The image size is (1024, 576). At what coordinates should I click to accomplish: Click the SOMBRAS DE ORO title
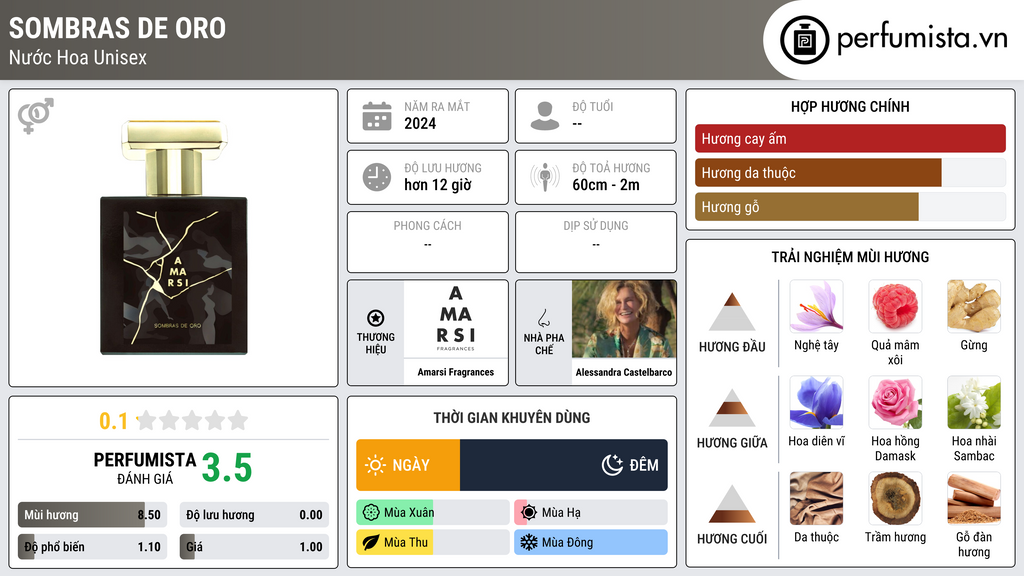pyautogui.click(x=118, y=28)
